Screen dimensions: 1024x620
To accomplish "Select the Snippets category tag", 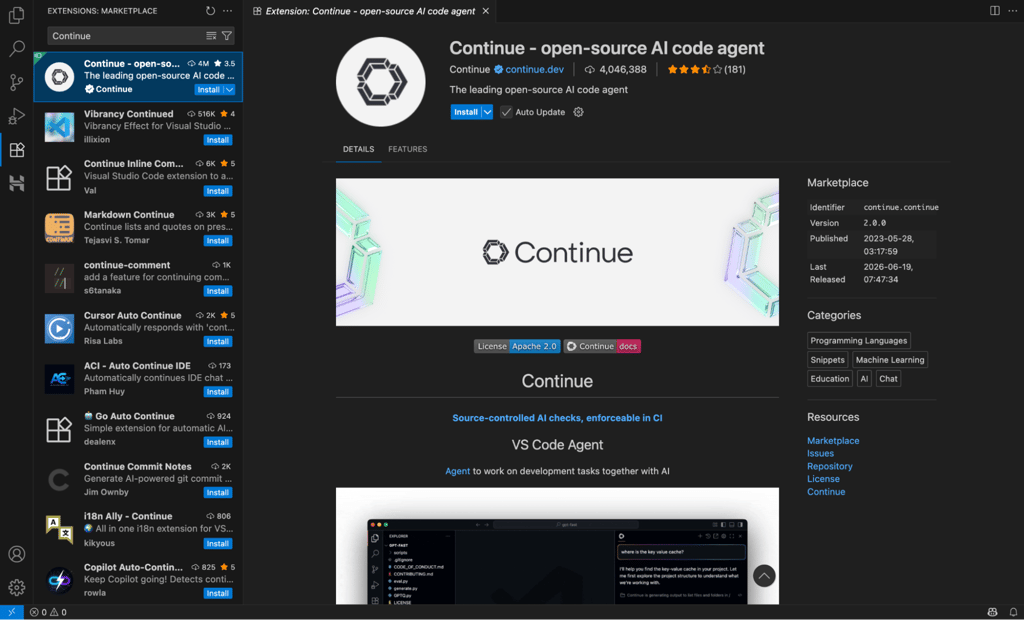I will click(827, 360).
